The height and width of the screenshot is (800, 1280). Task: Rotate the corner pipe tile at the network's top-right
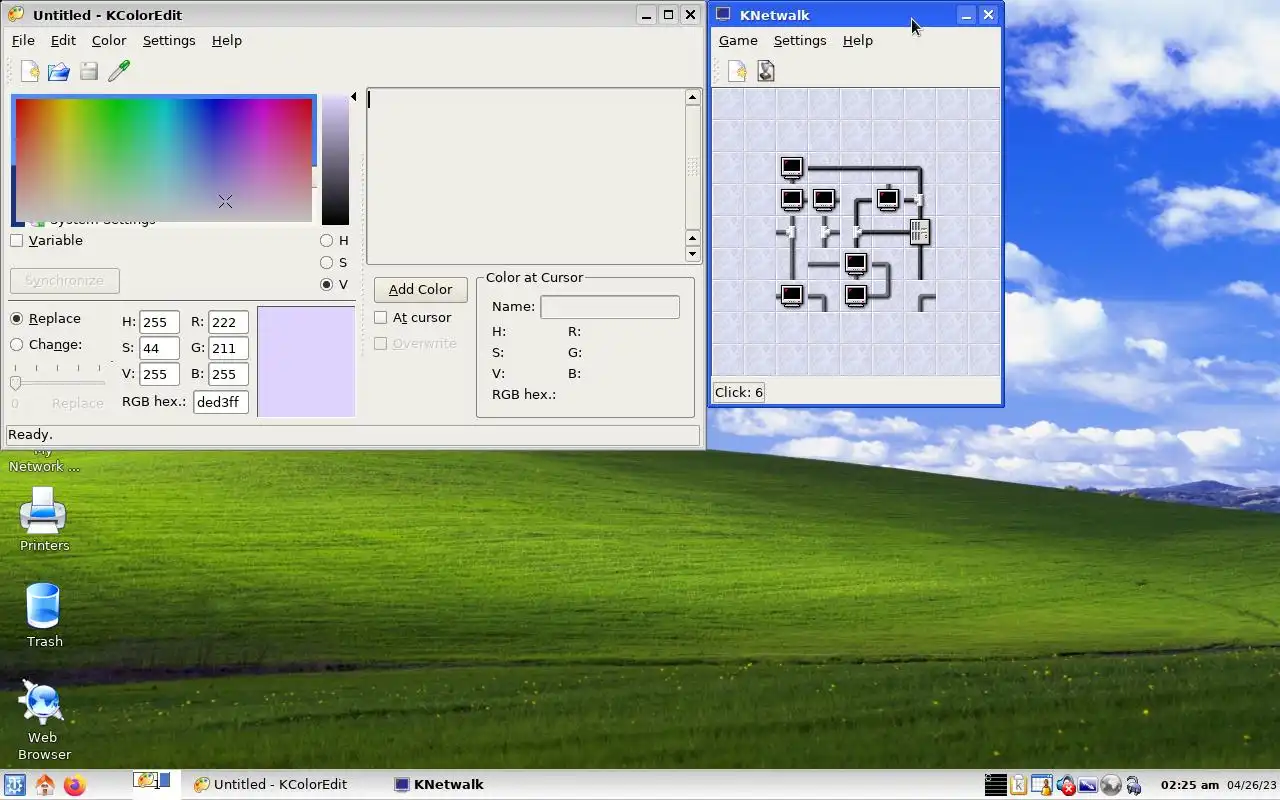click(920, 168)
